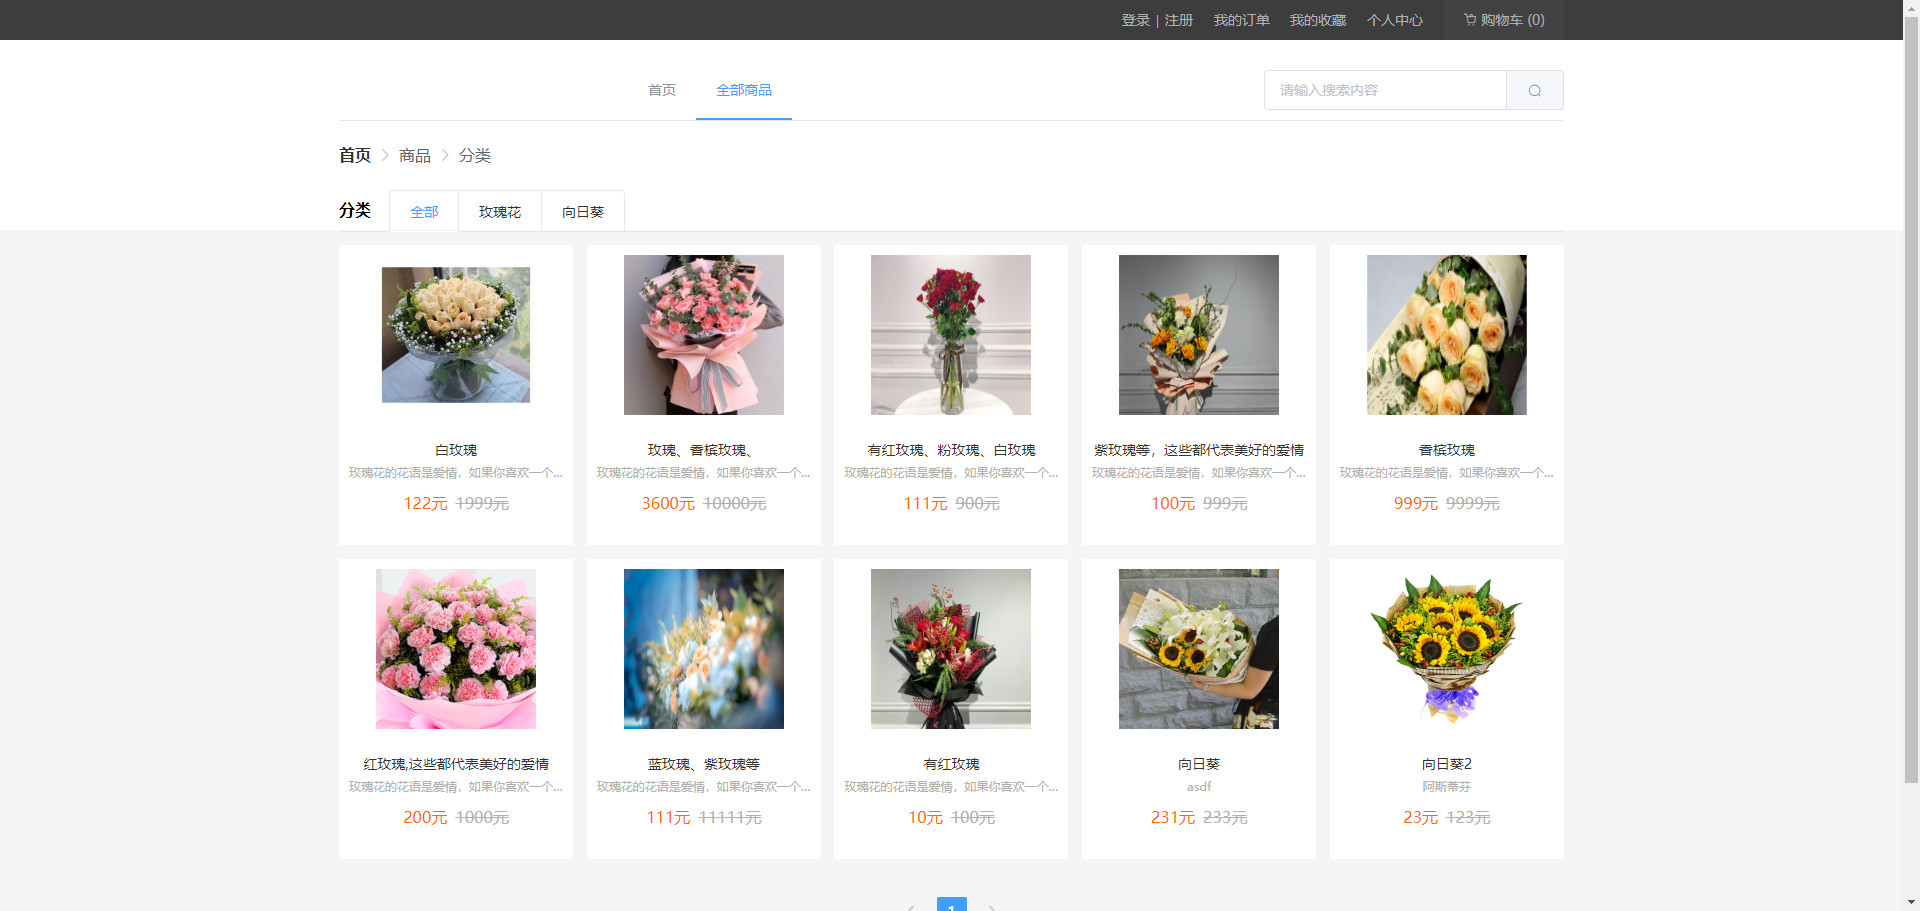Viewport: 1920px width, 911px height.
Task: Click the 登录 login link
Action: tap(1135, 20)
